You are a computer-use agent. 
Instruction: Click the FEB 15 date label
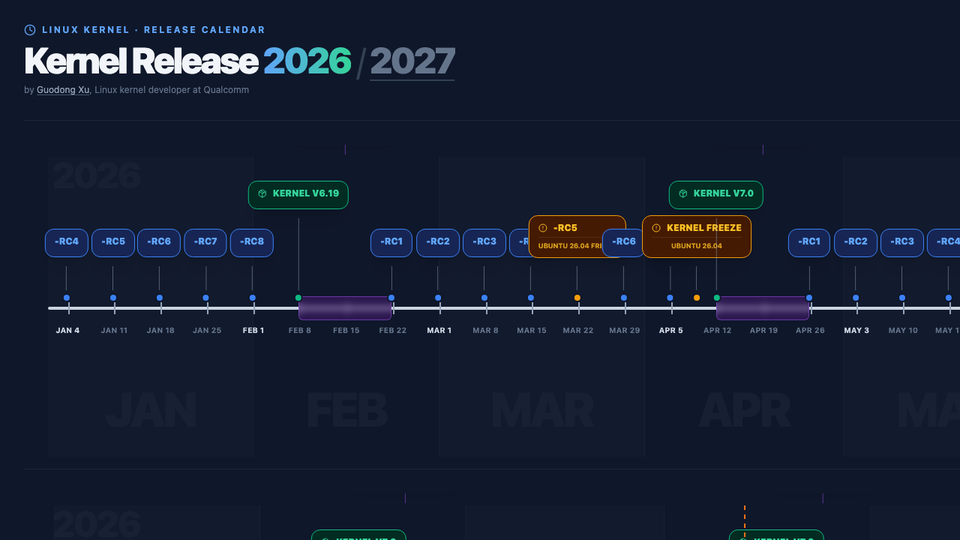[346, 331]
